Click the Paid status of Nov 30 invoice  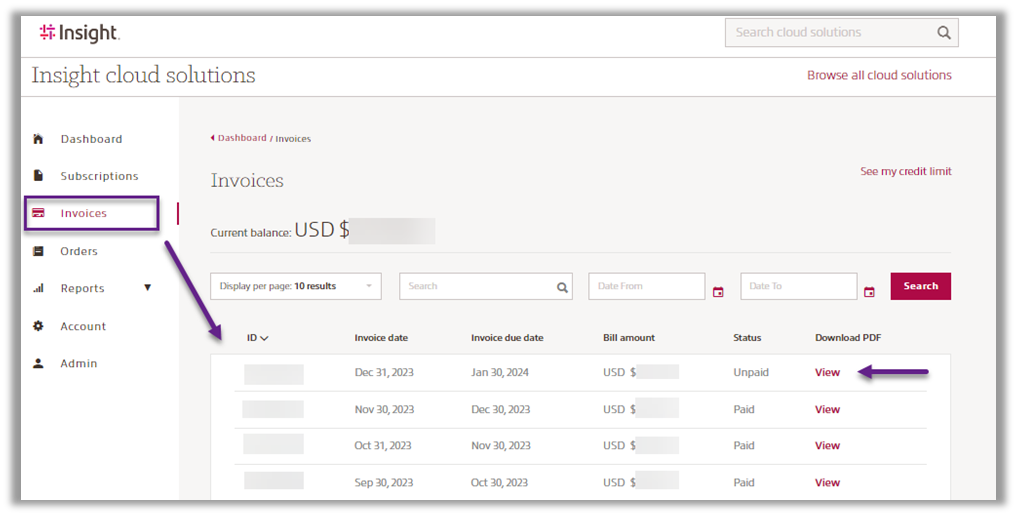[x=744, y=409]
